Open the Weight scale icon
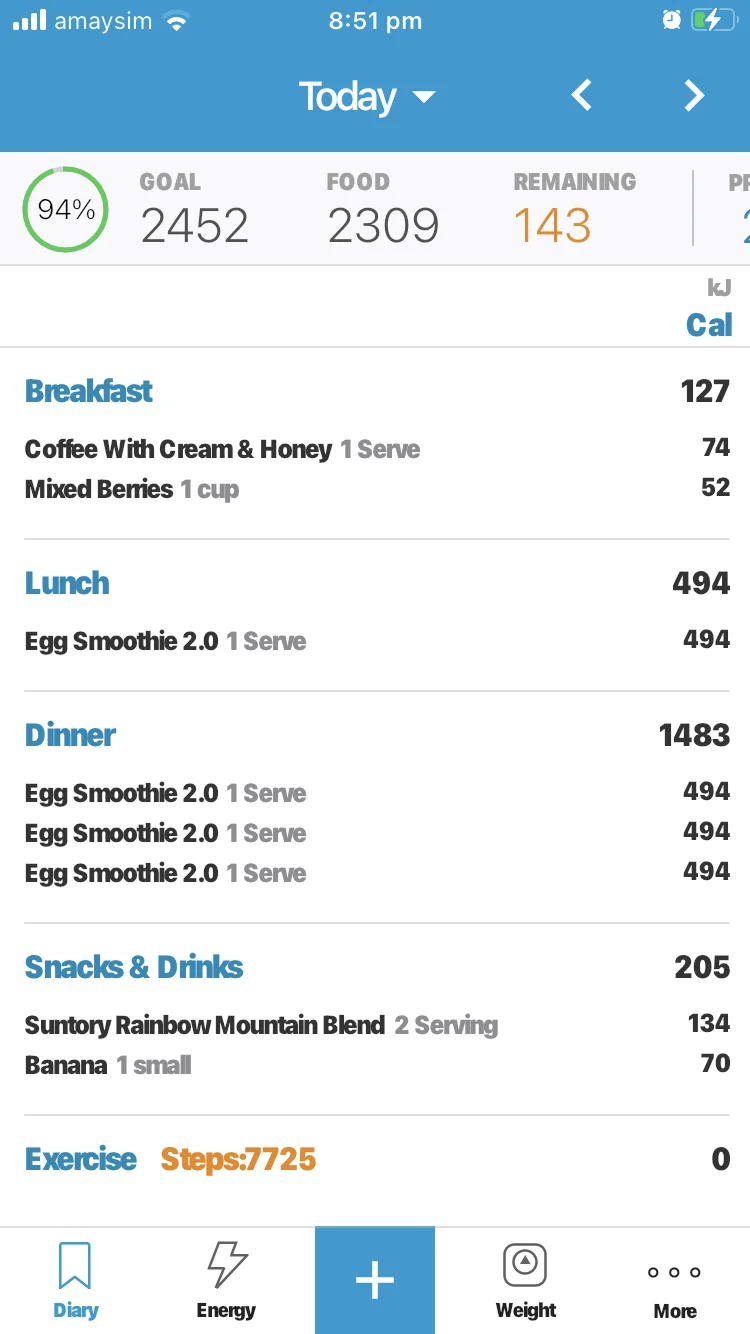This screenshot has height=1334, width=750. tap(525, 1266)
